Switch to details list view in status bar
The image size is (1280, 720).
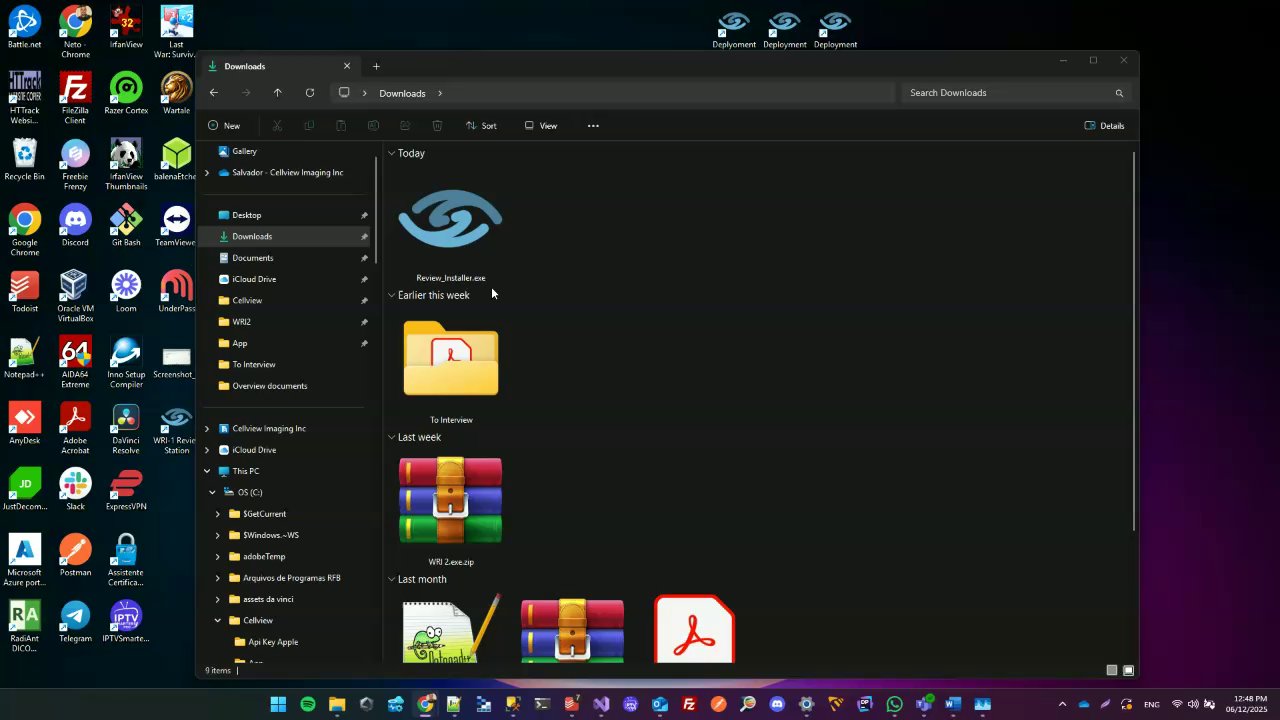pyautogui.click(x=1112, y=670)
